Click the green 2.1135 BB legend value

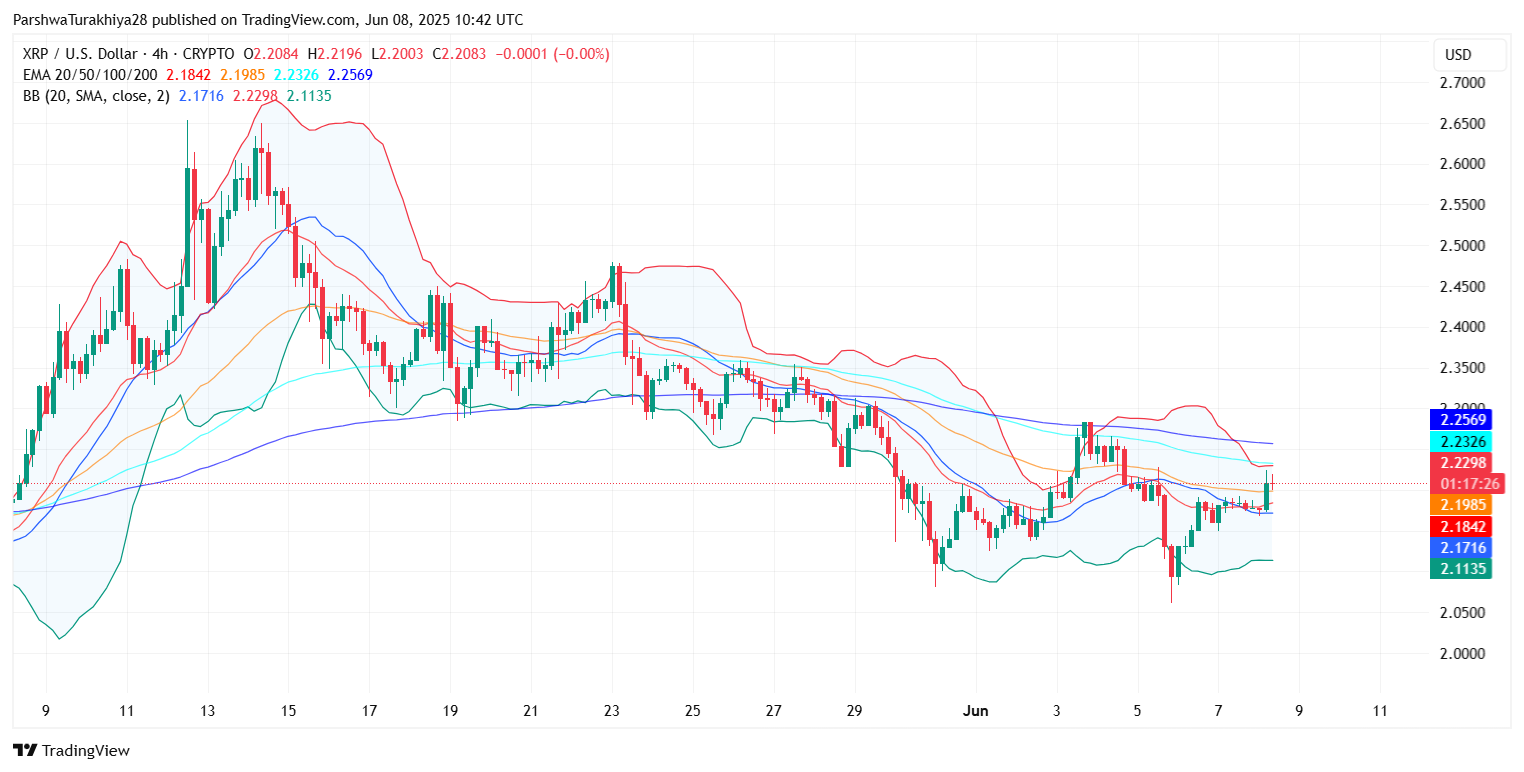309,96
